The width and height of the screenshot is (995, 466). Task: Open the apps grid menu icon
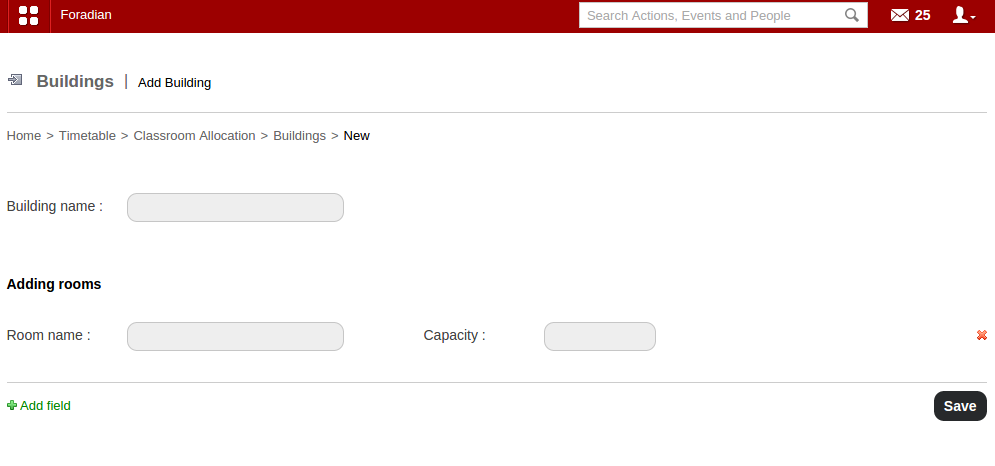pos(29,15)
